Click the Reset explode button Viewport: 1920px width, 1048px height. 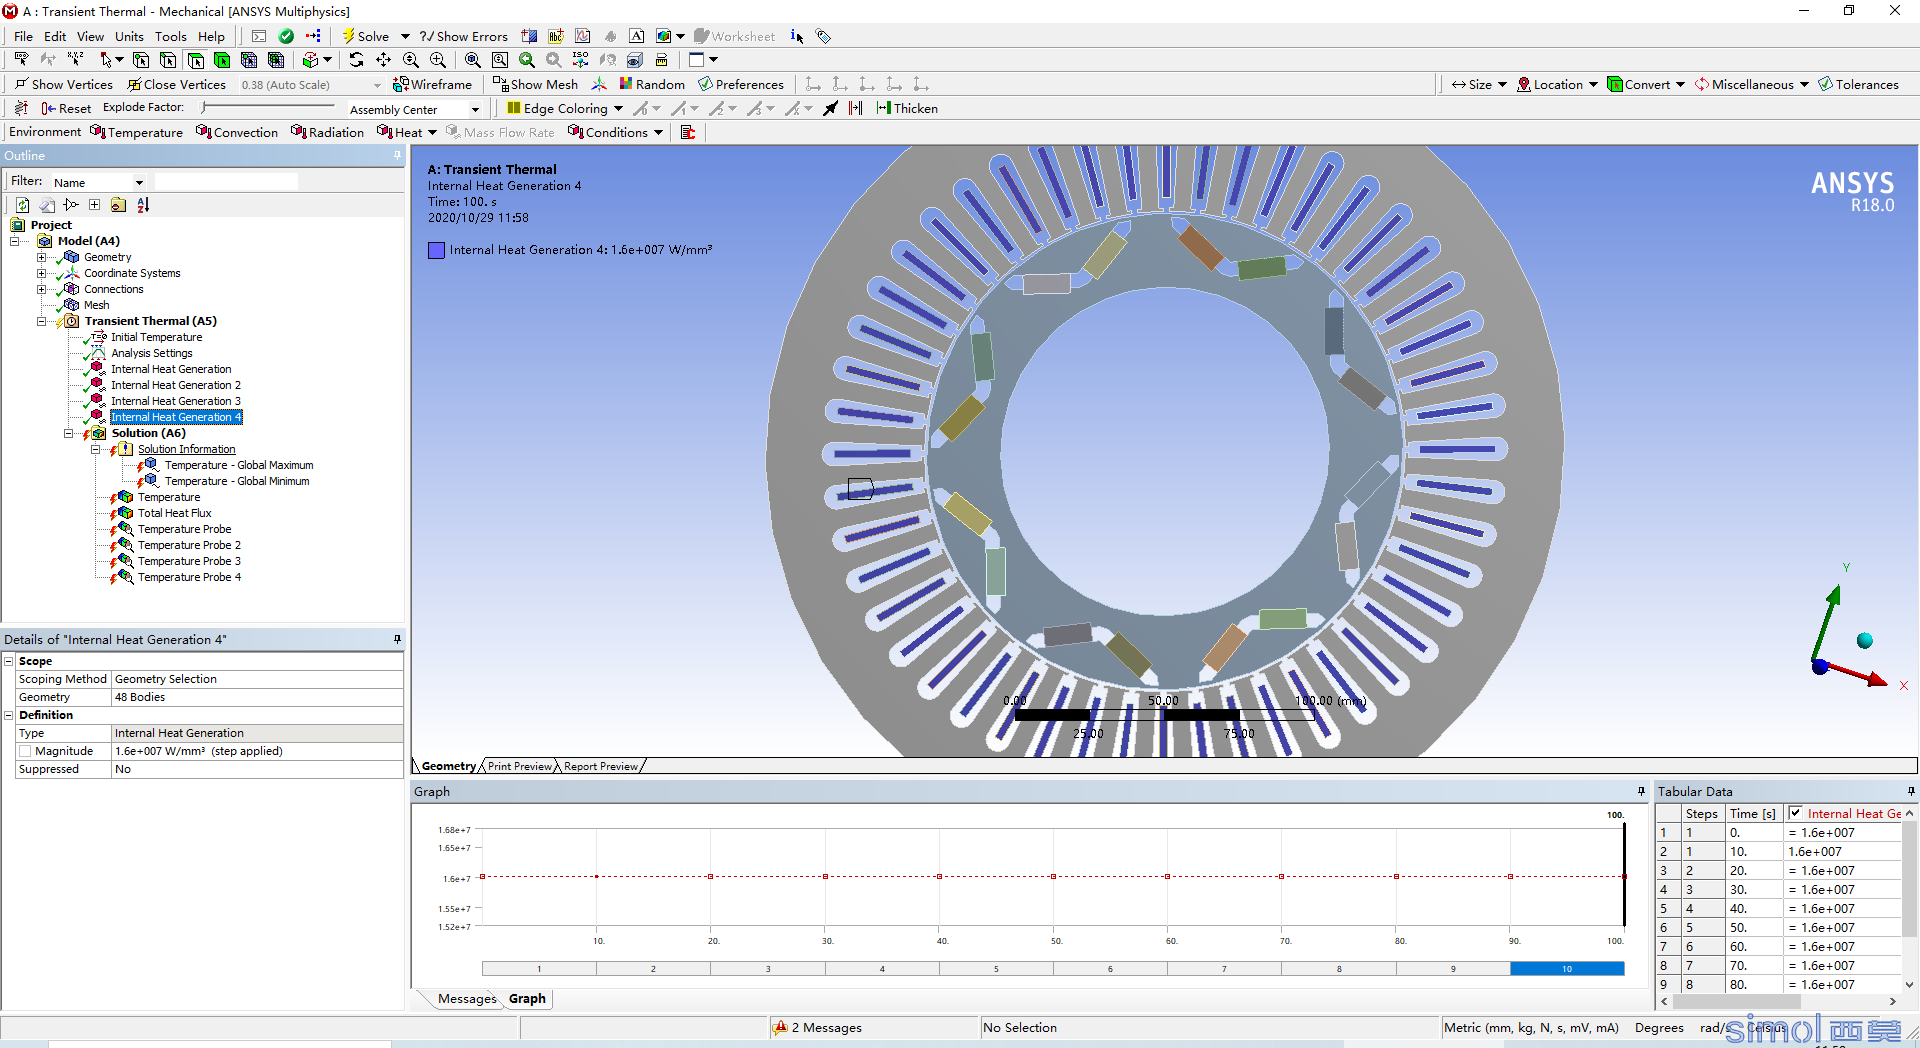pyautogui.click(x=66, y=108)
